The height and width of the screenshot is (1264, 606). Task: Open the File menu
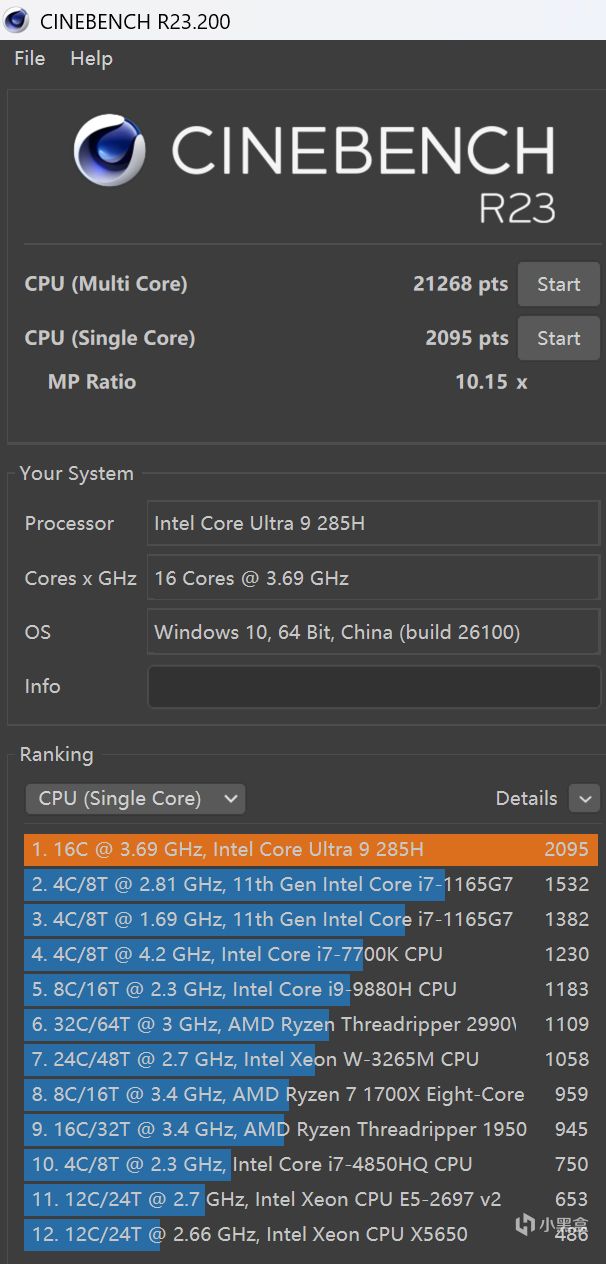click(29, 59)
